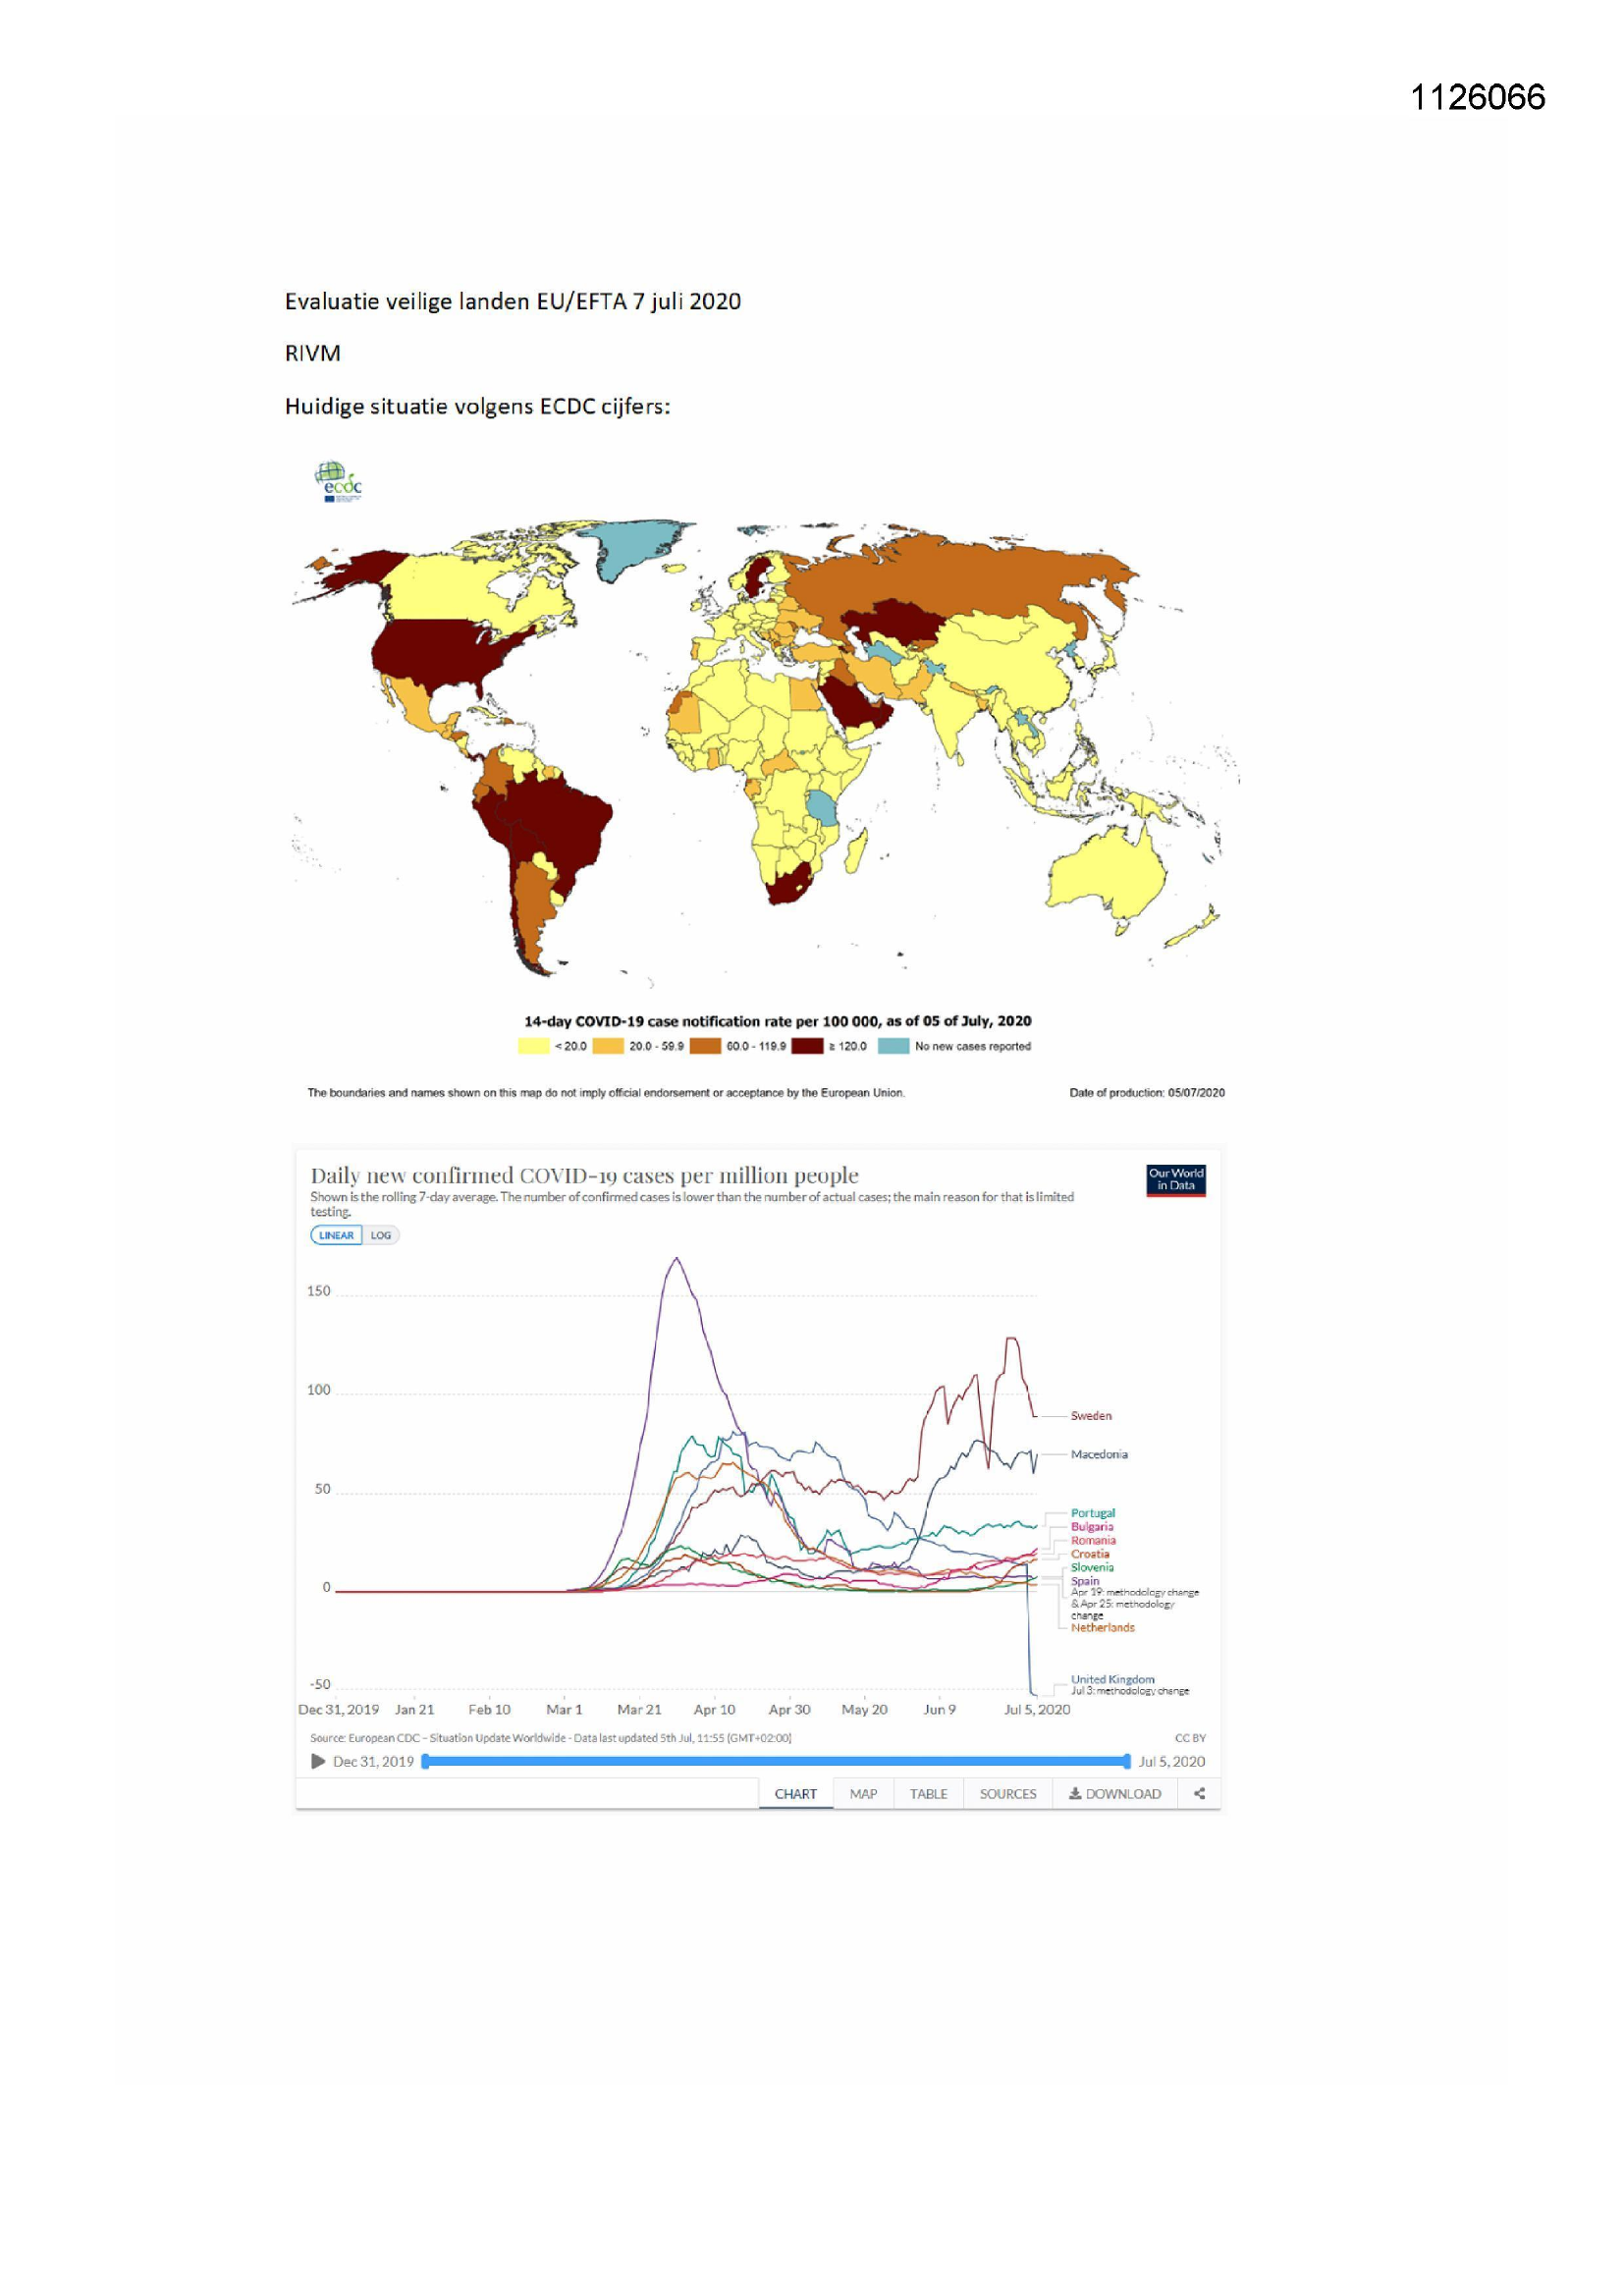
Task: Click the Netherlands series label
Action: (1102, 1627)
